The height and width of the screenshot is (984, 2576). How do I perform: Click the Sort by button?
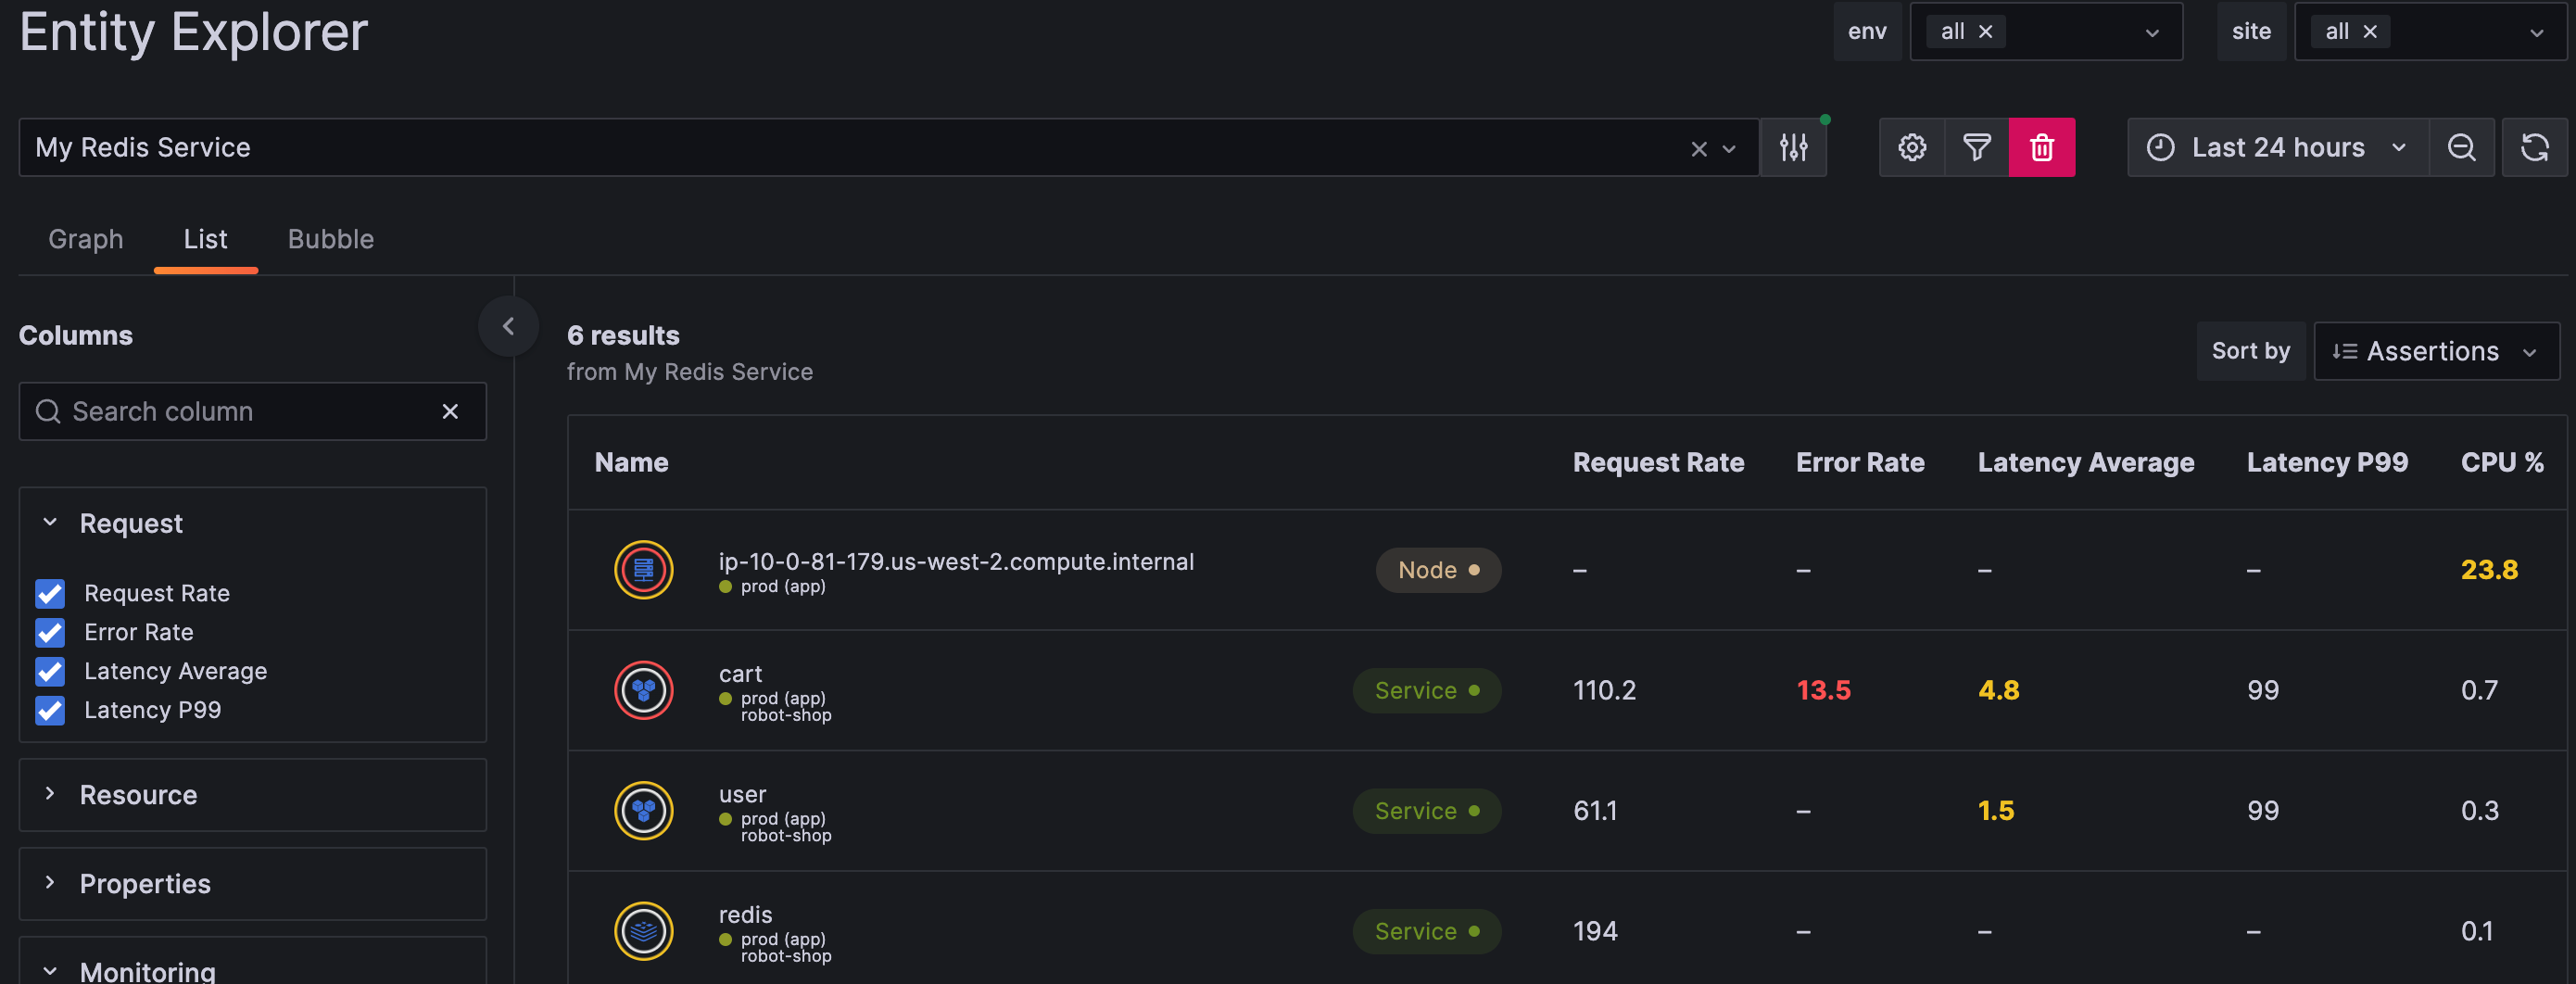click(2250, 351)
